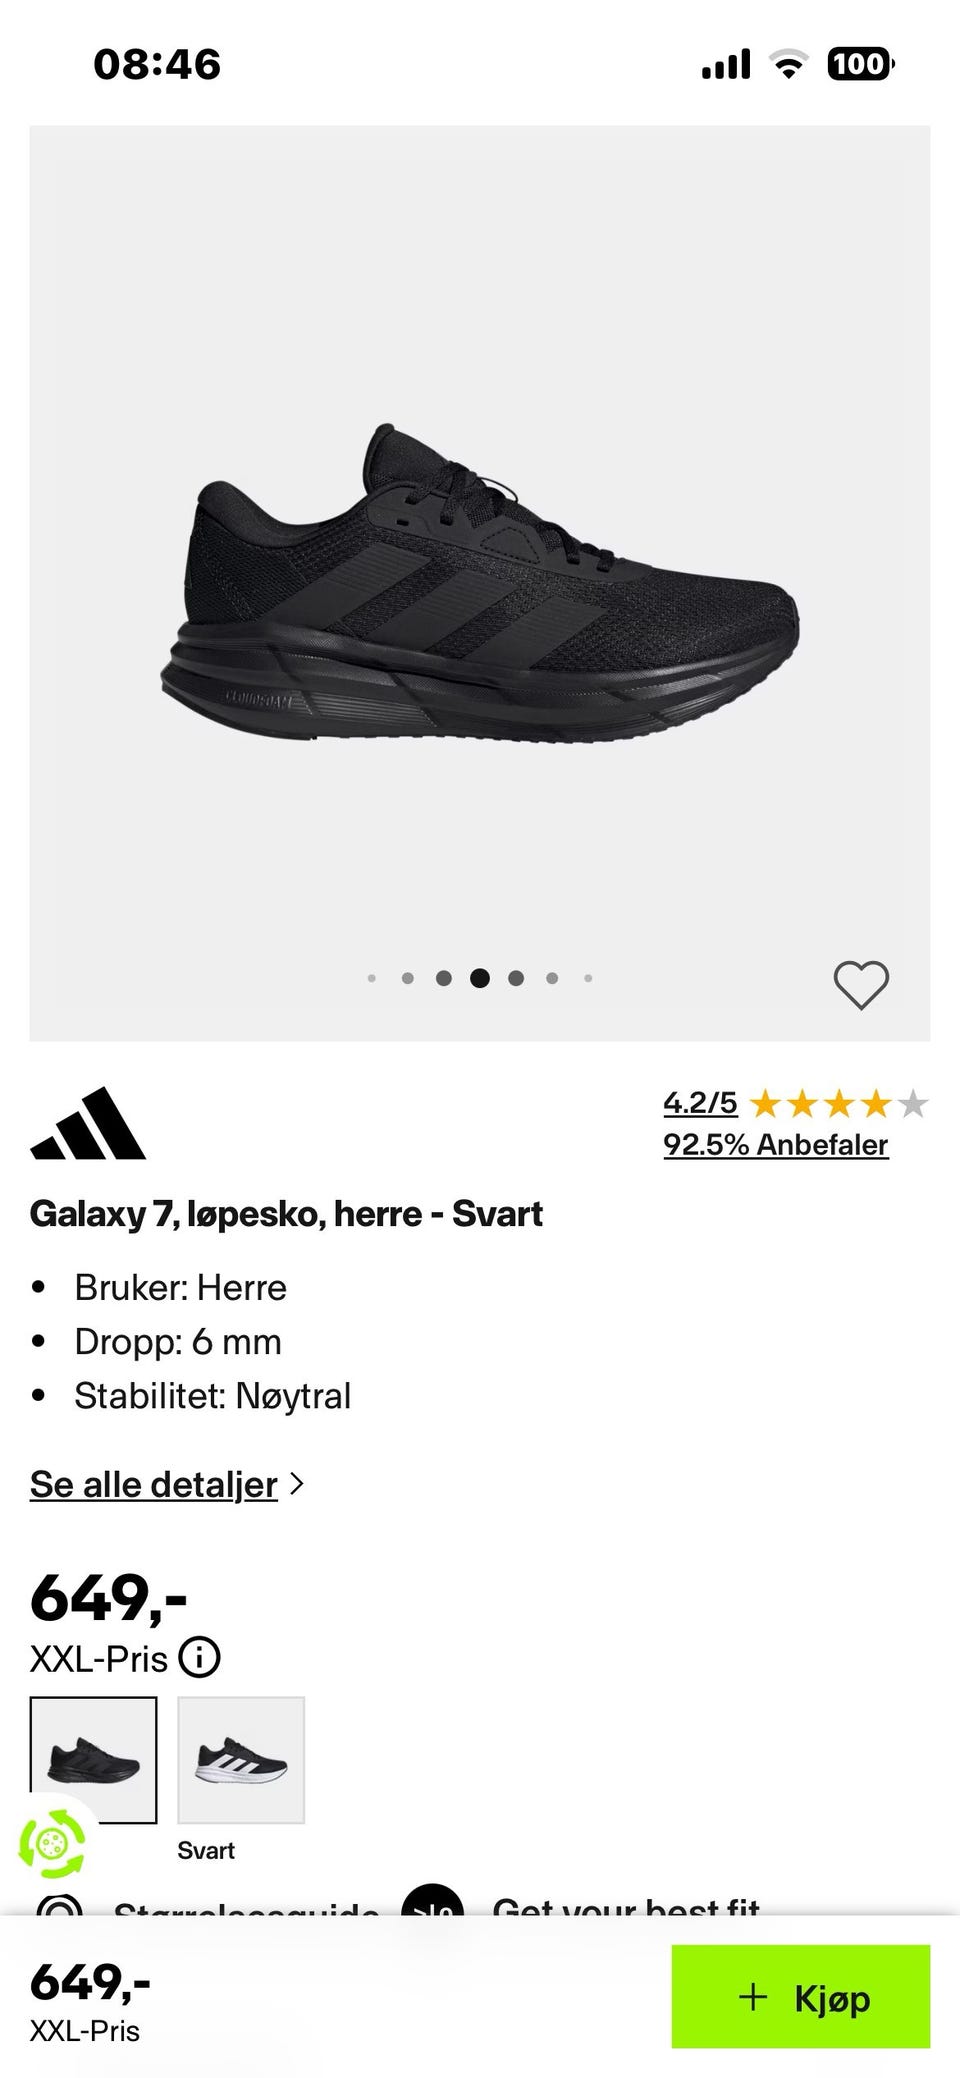This screenshot has width=960, height=2078.
Task: Expand Se alle detaljer chevron
Action: pos(296,1484)
